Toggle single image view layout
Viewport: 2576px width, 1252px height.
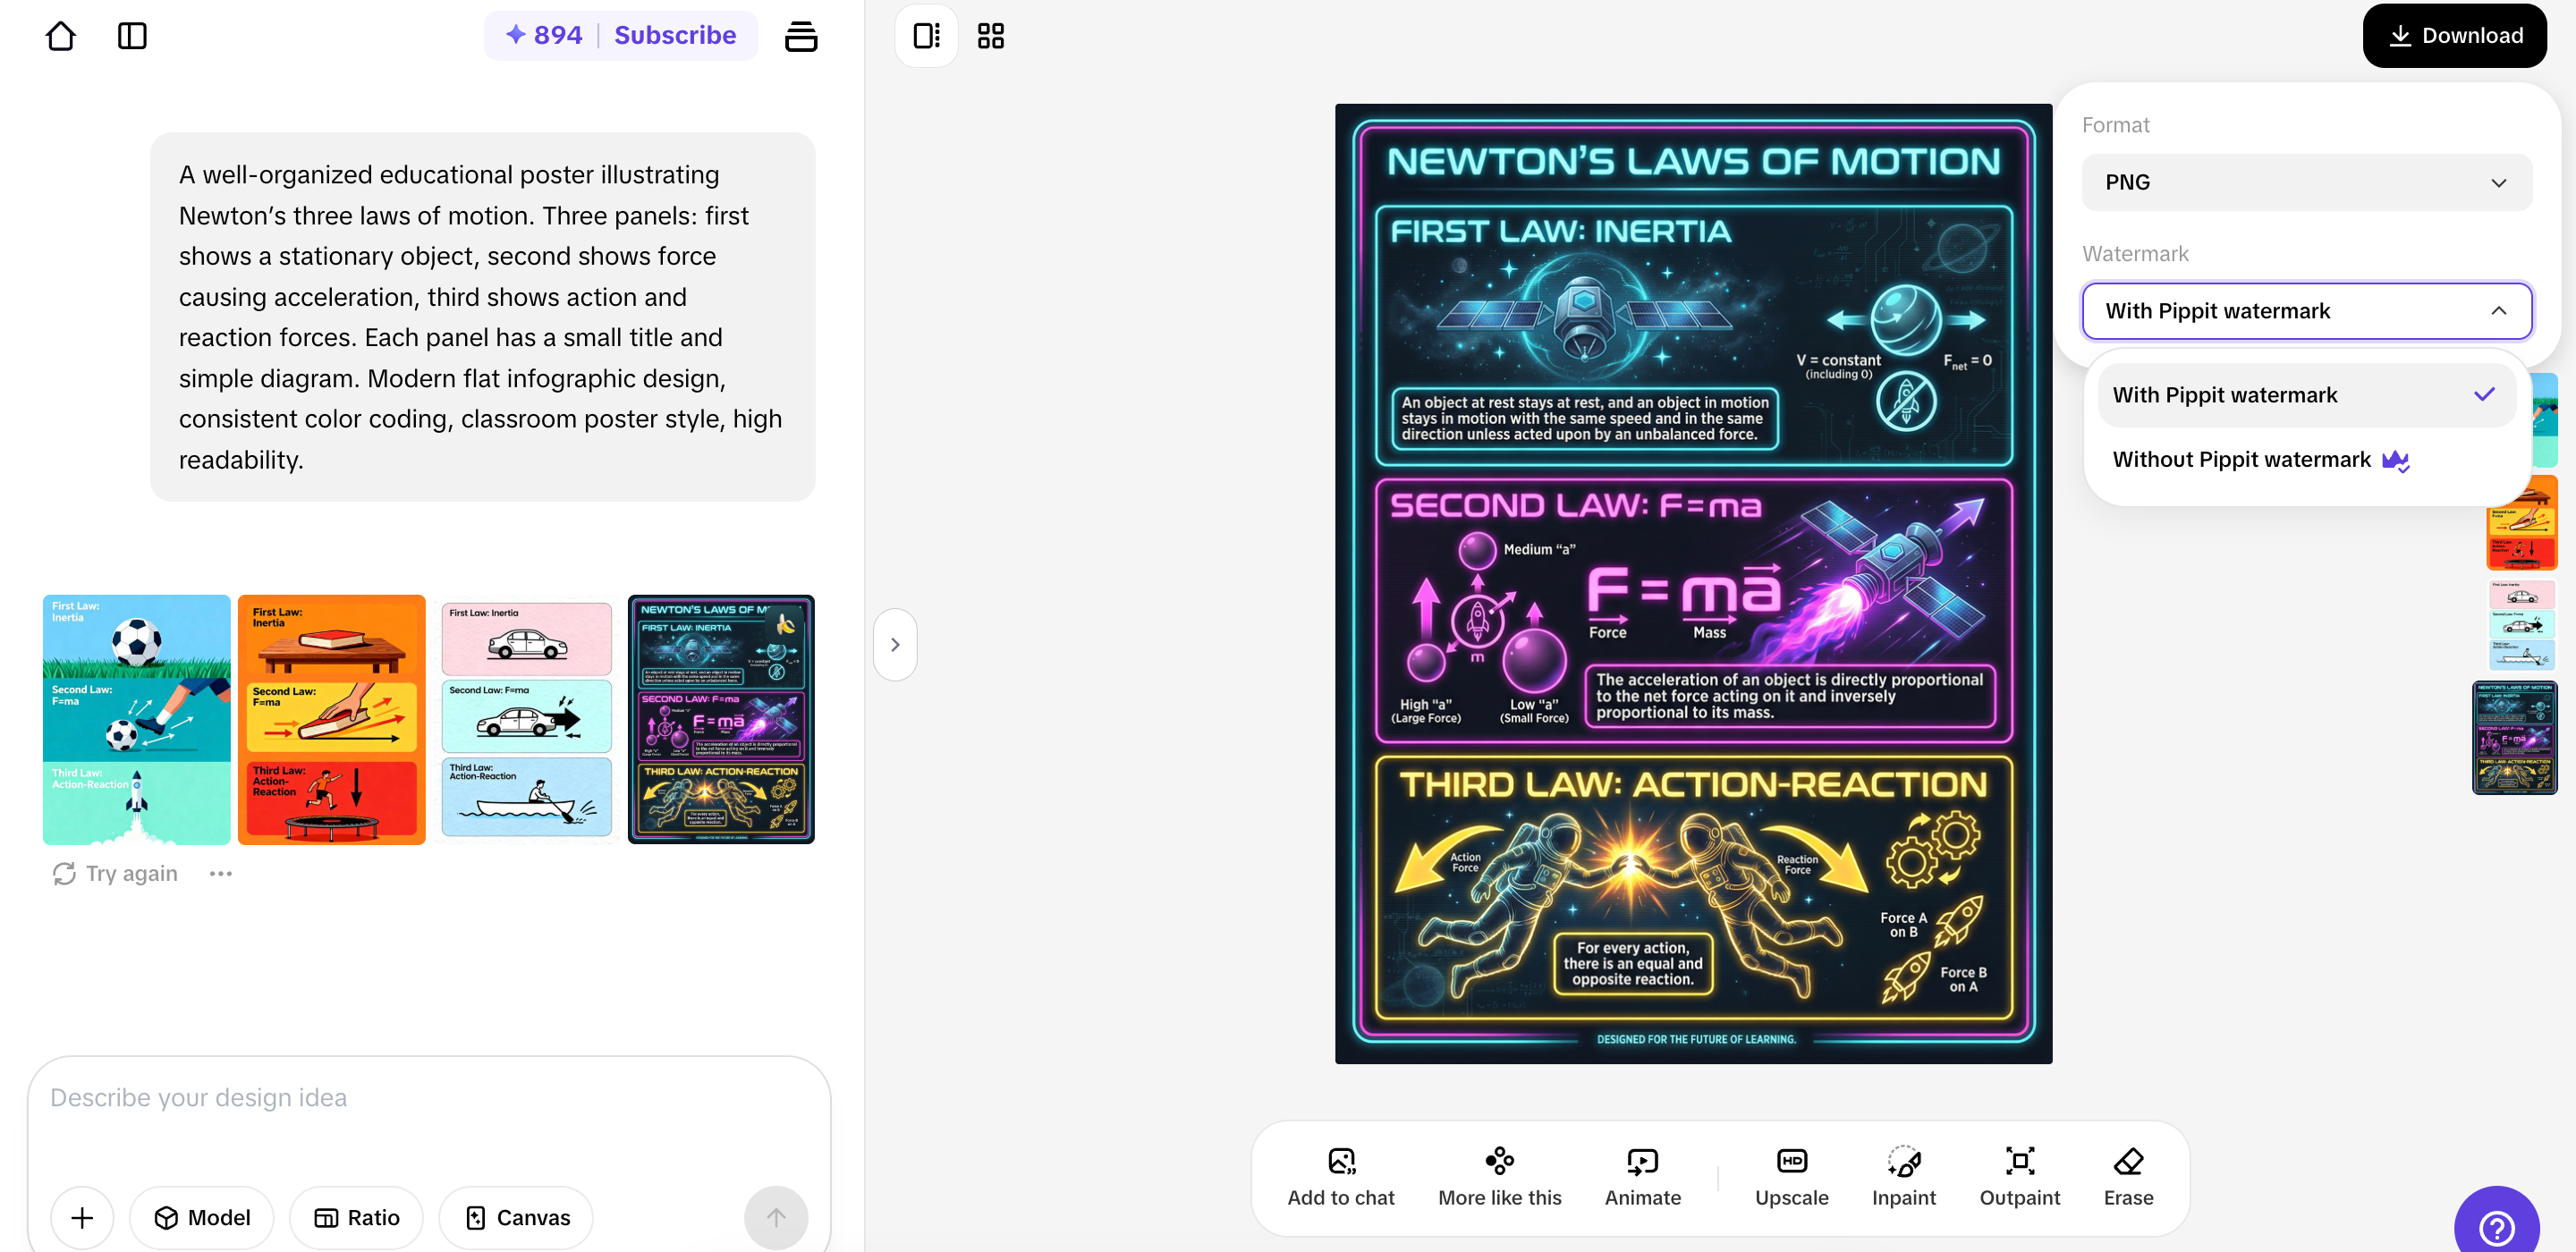click(x=926, y=36)
